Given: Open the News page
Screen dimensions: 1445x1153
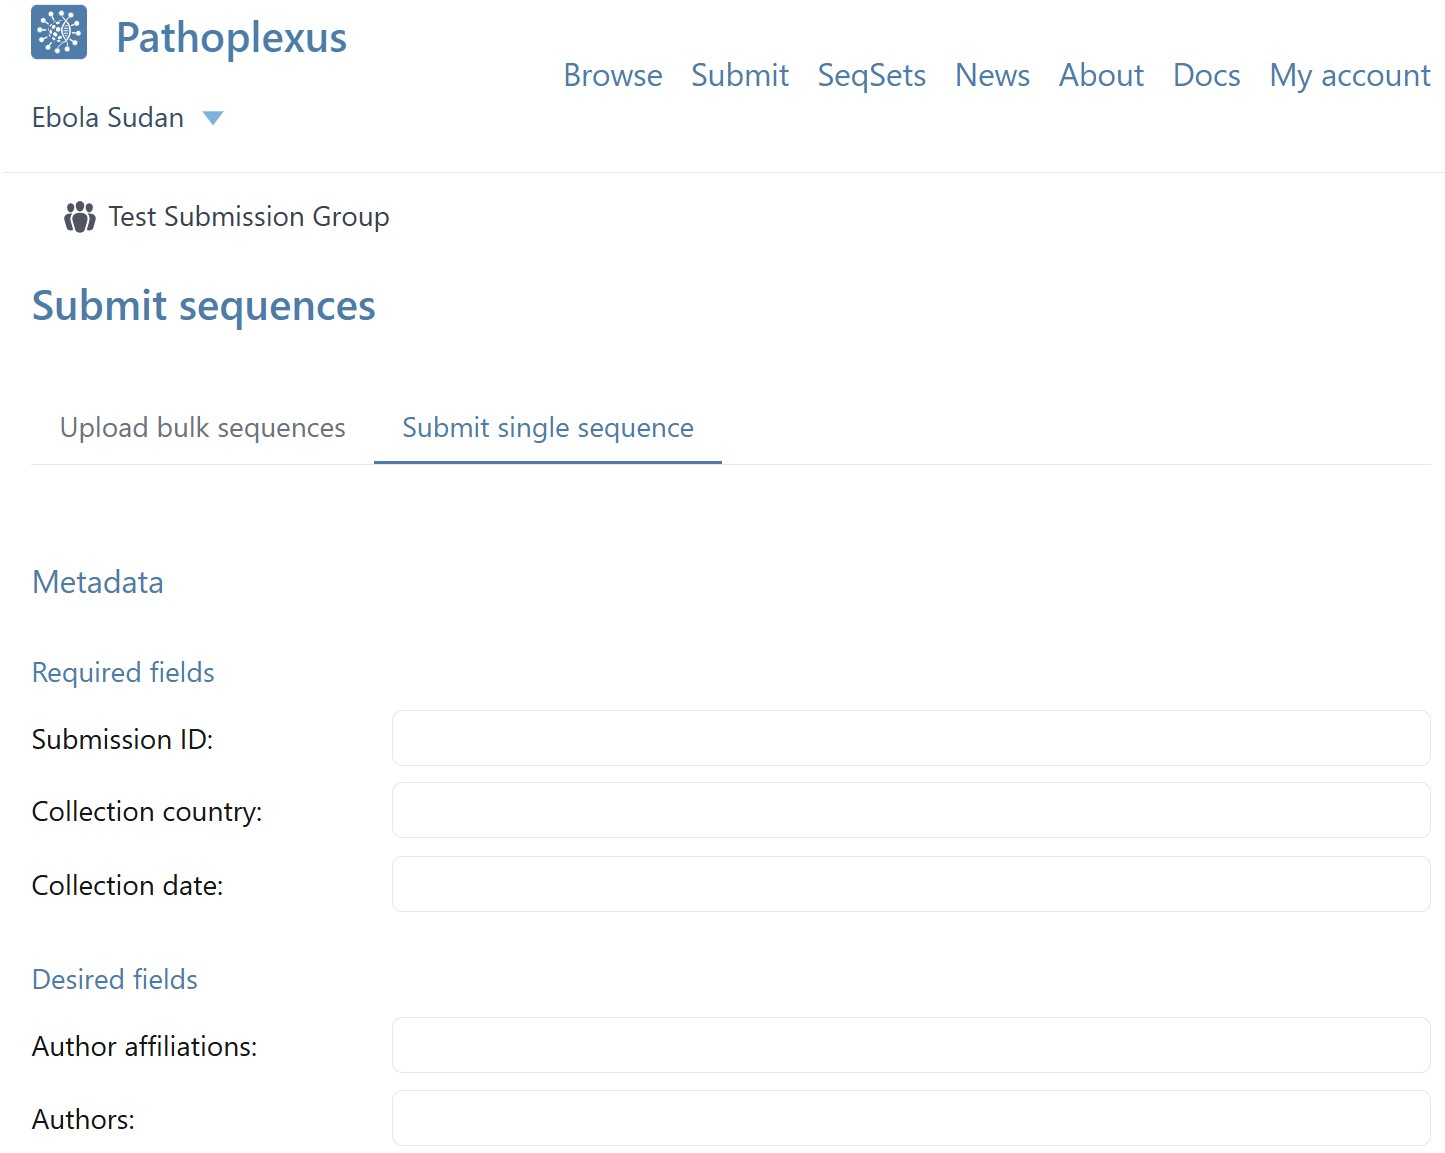Looking at the screenshot, I should 992,76.
